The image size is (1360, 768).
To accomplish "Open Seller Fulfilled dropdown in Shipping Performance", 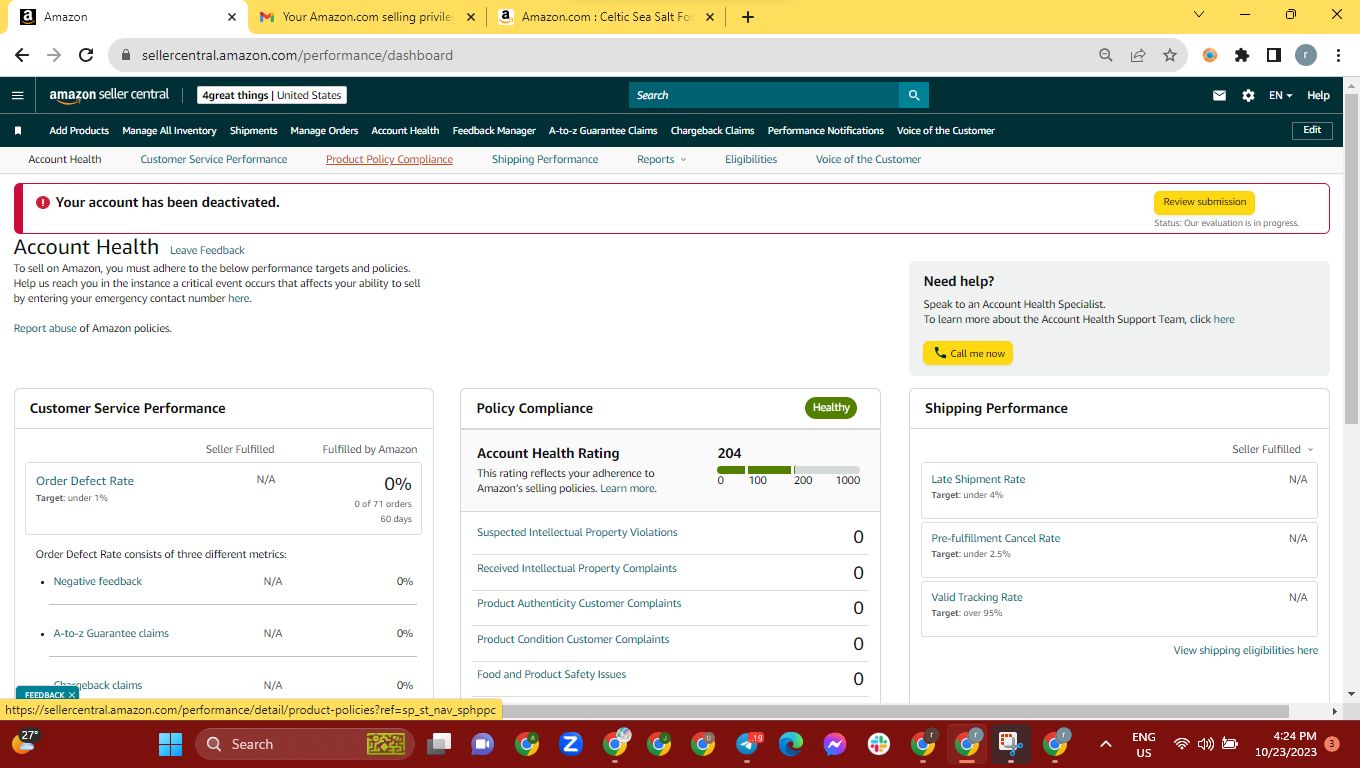I will [x=1273, y=450].
